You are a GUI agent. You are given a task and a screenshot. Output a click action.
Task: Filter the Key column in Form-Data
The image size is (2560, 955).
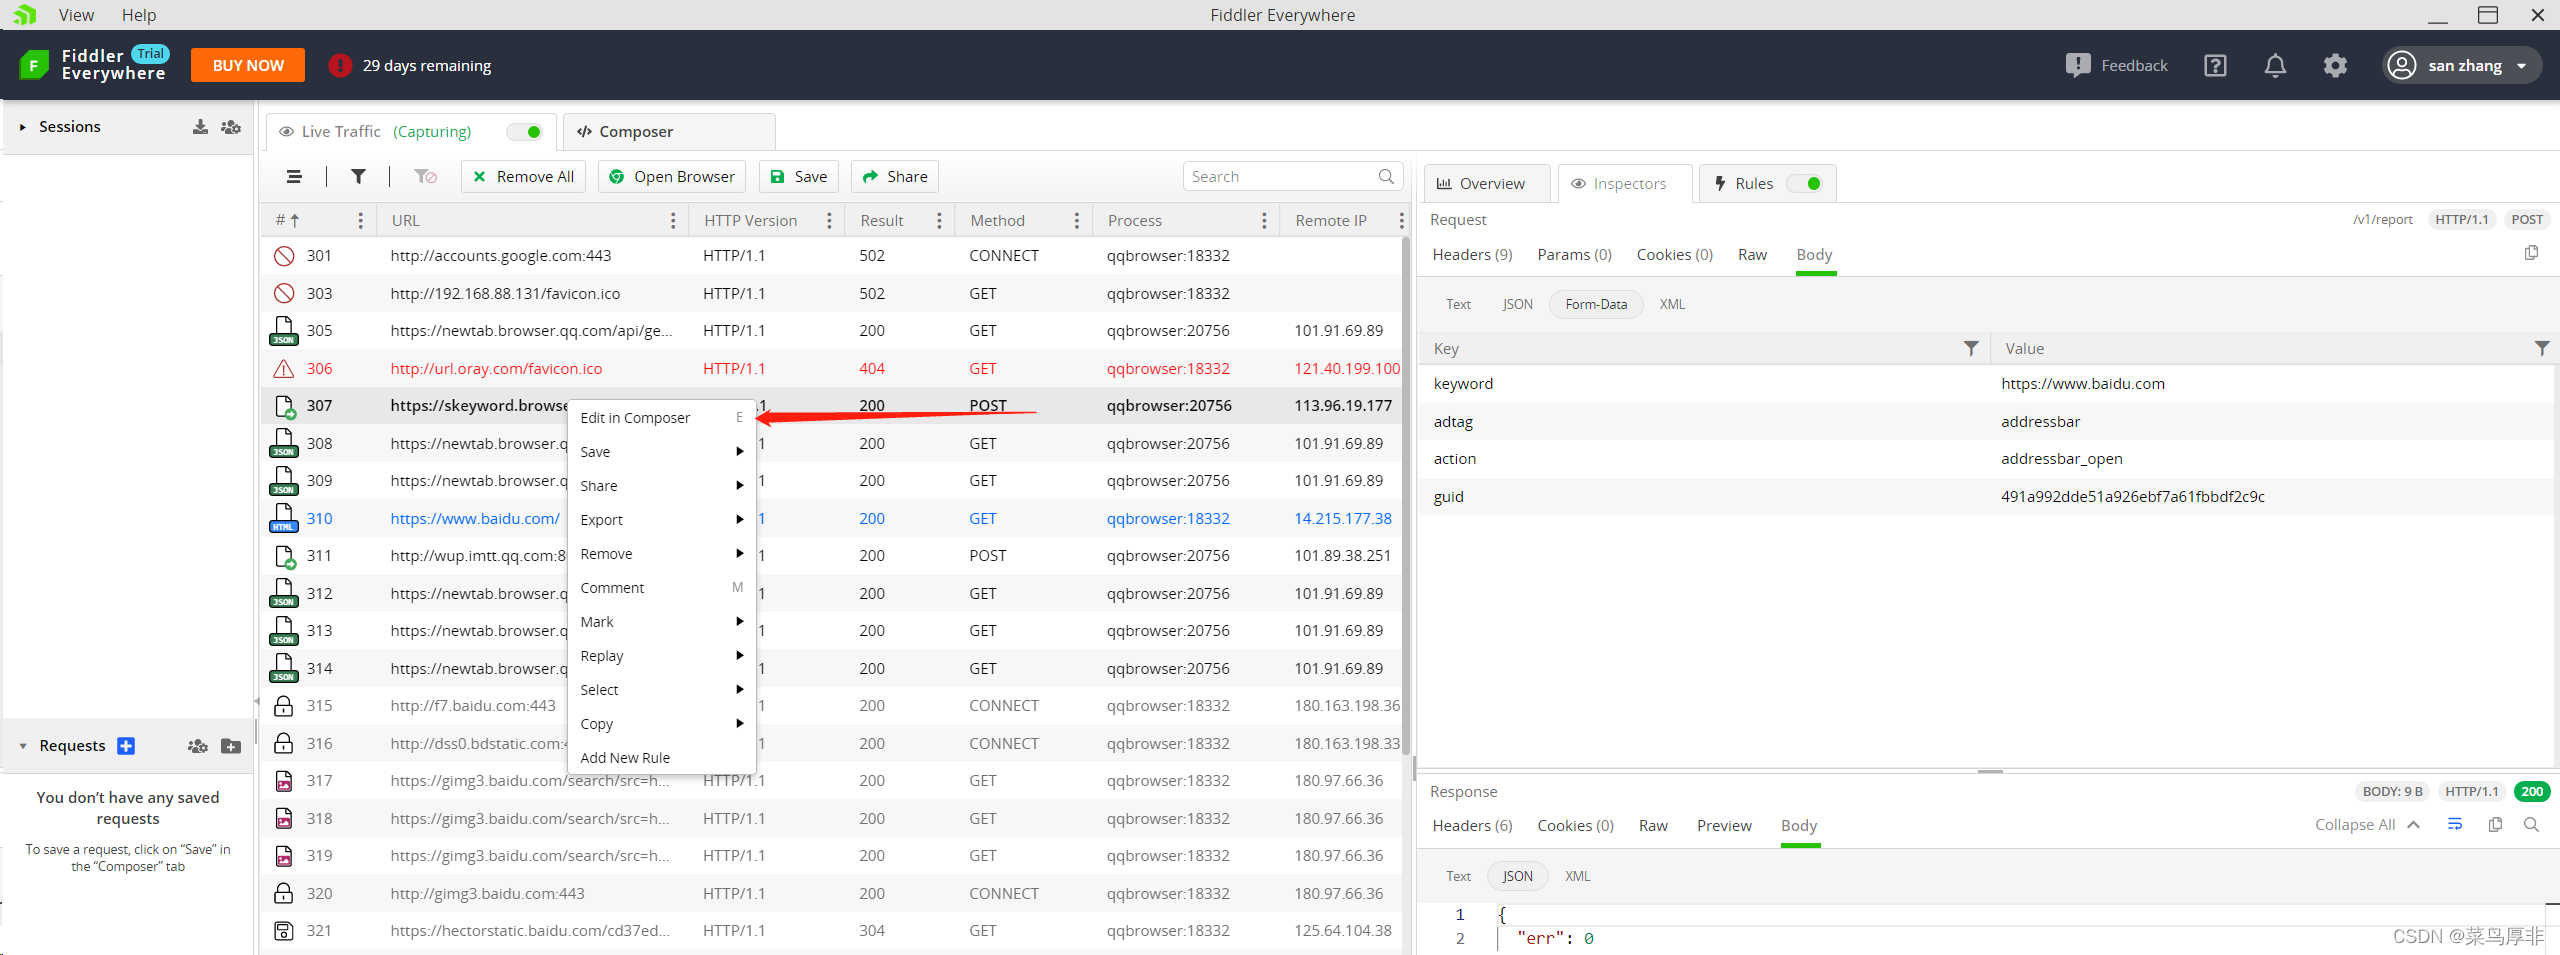click(x=1971, y=348)
